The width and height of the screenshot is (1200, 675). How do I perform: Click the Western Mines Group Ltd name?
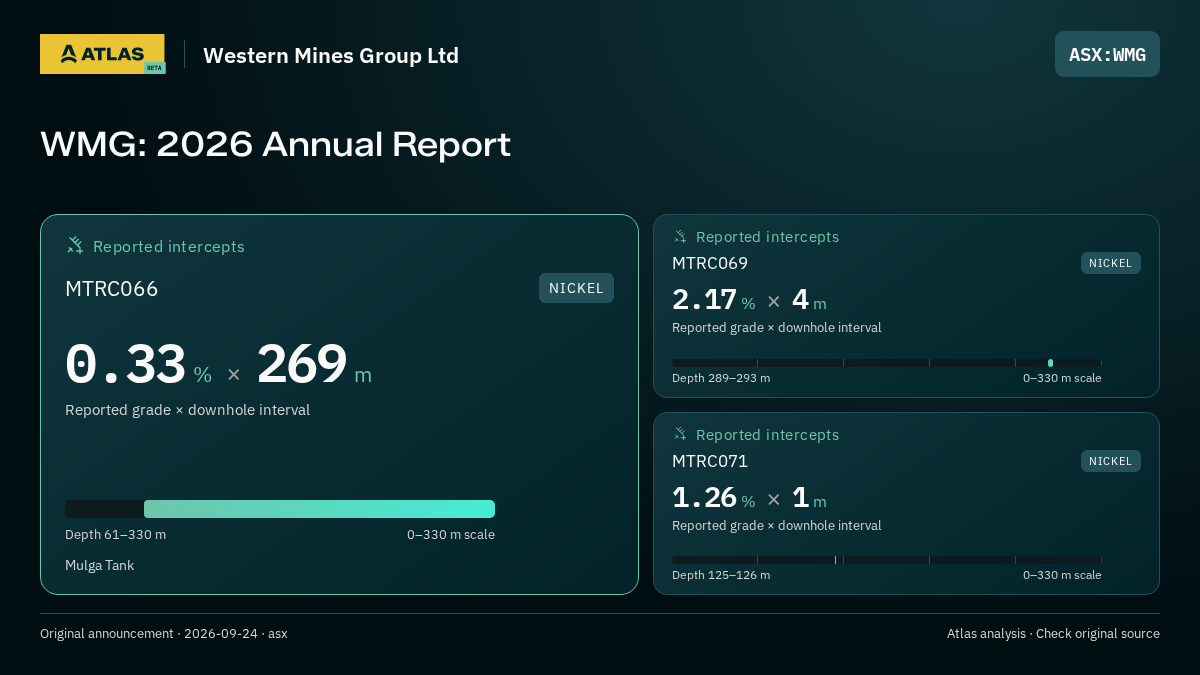tap(331, 55)
